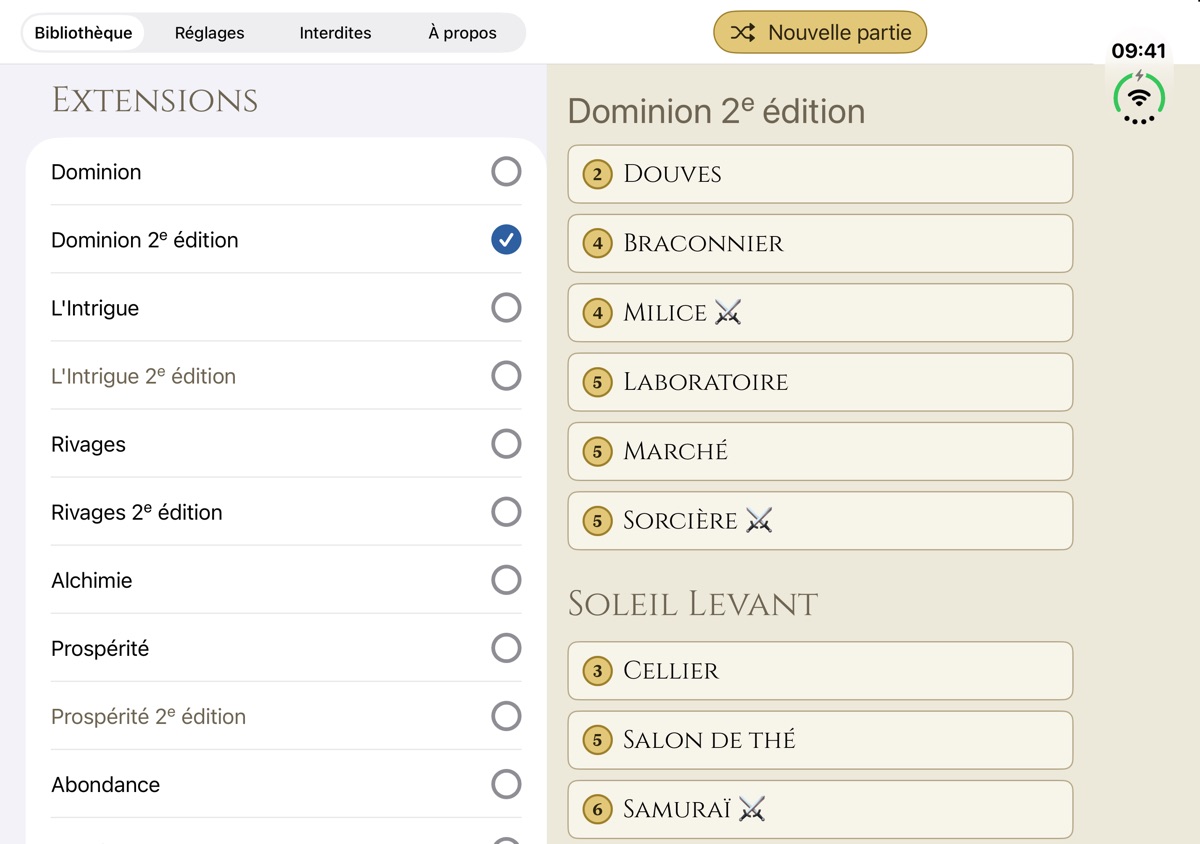Open the Laboratoire card
The image size is (1200, 844).
pos(820,382)
